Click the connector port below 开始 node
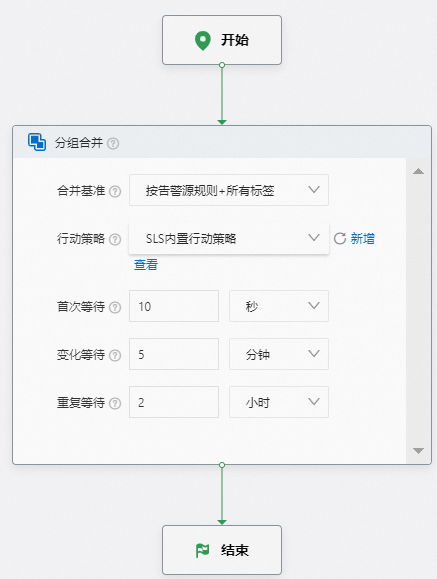 (x=222, y=65)
